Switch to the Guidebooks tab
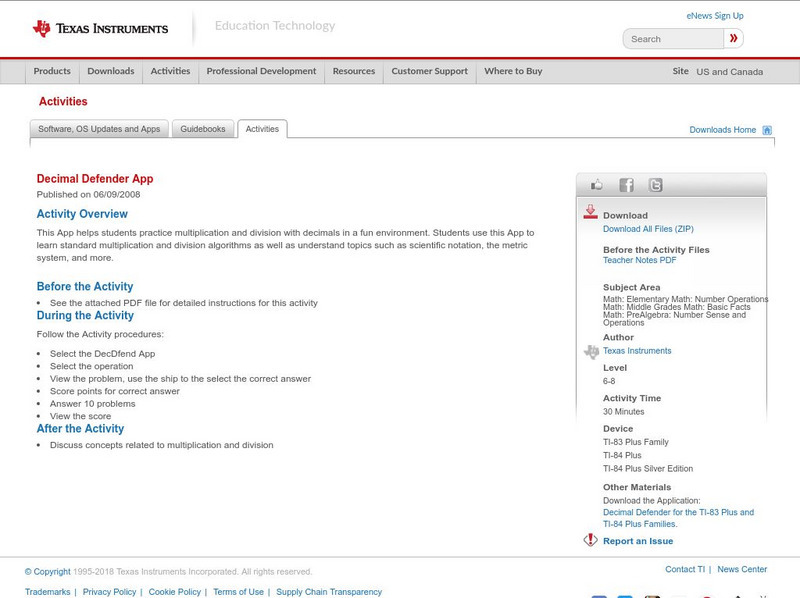The width and height of the screenshot is (800, 598). (203, 129)
